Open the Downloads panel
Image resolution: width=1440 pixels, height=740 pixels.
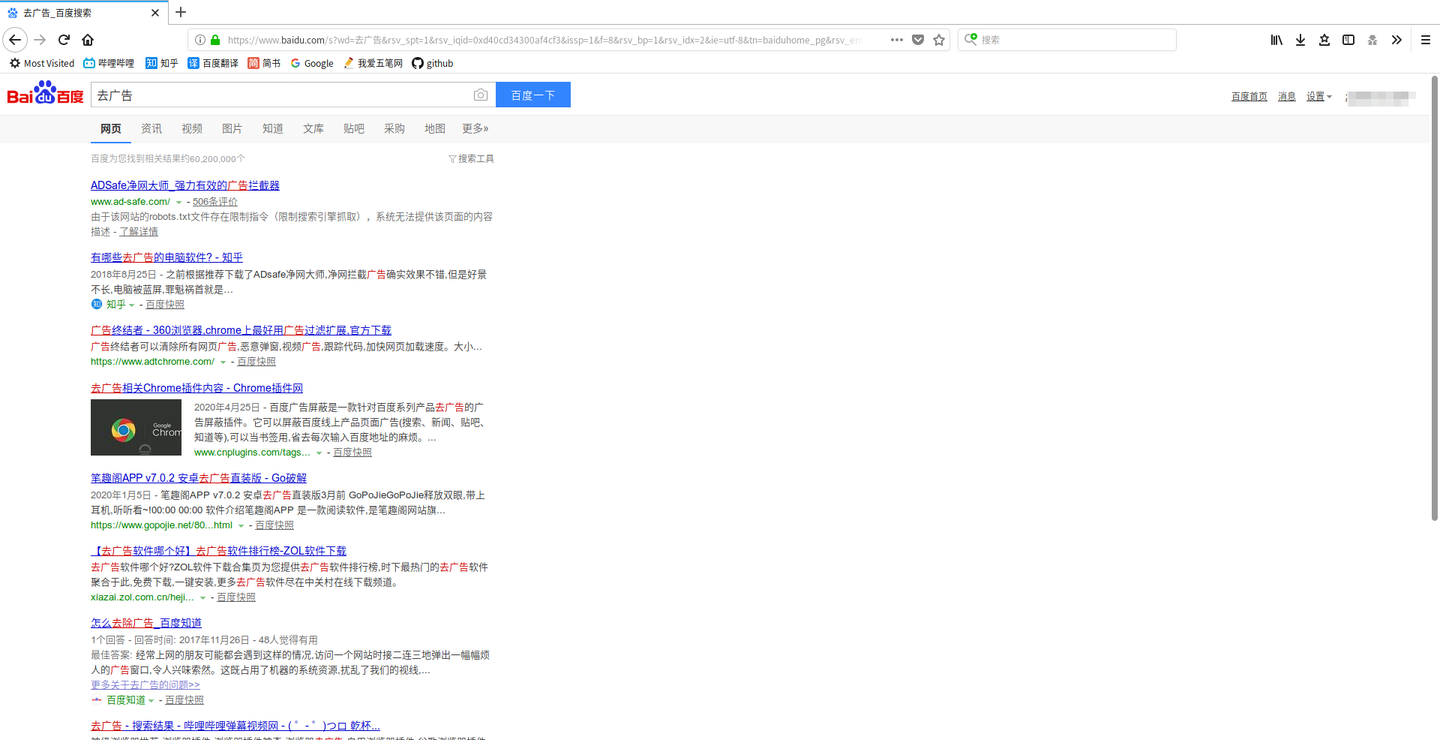click(x=1300, y=40)
